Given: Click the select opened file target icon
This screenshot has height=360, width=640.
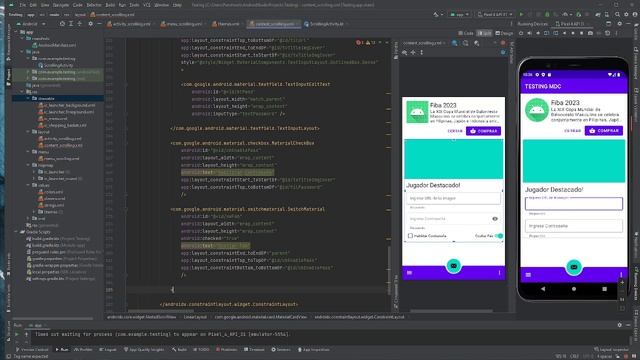Looking at the screenshot, I should click(x=62, y=24).
